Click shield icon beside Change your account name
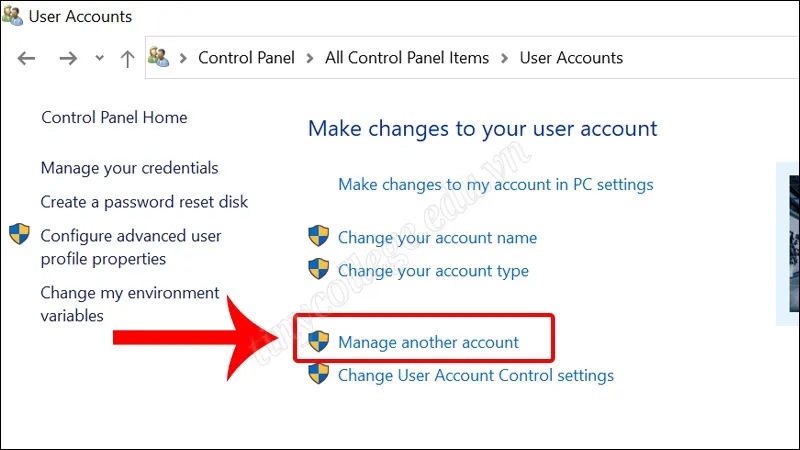The width and height of the screenshot is (800, 450). pos(319,236)
